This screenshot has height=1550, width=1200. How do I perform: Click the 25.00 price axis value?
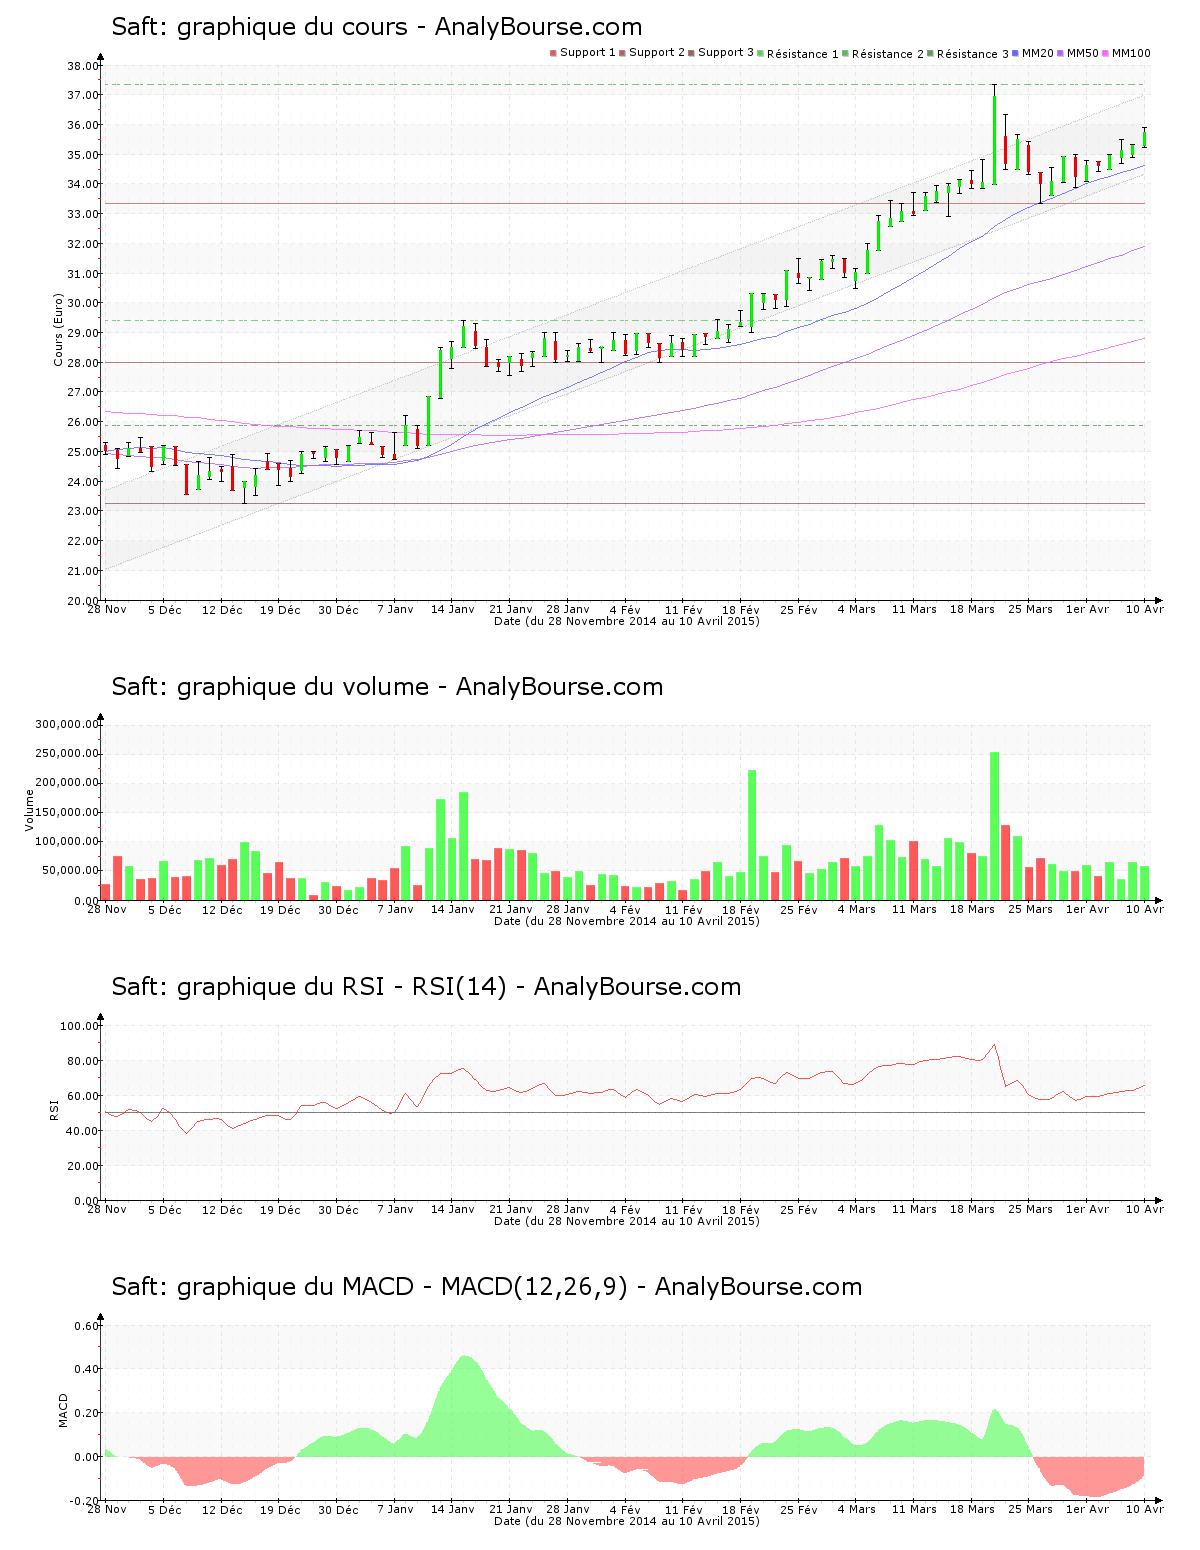[x=82, y=452]
